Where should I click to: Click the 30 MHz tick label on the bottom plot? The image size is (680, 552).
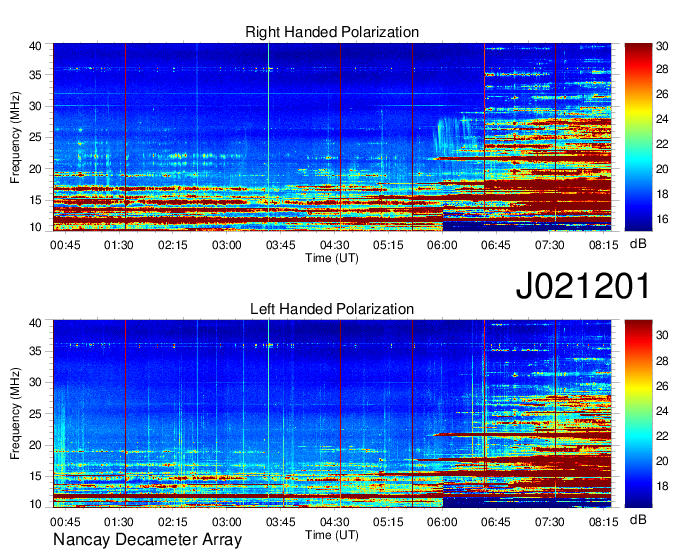pyautogui.click(x=35, y=382)
